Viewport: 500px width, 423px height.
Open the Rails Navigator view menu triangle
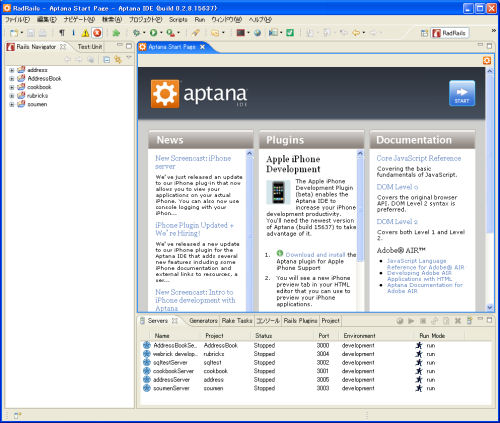[x=129, y=59]
